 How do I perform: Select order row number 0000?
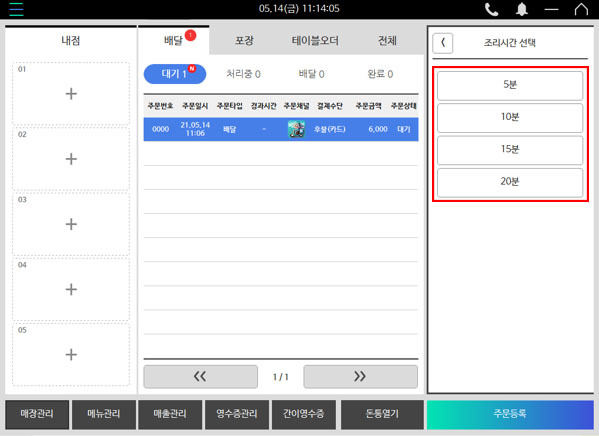[x=281, y=129]
